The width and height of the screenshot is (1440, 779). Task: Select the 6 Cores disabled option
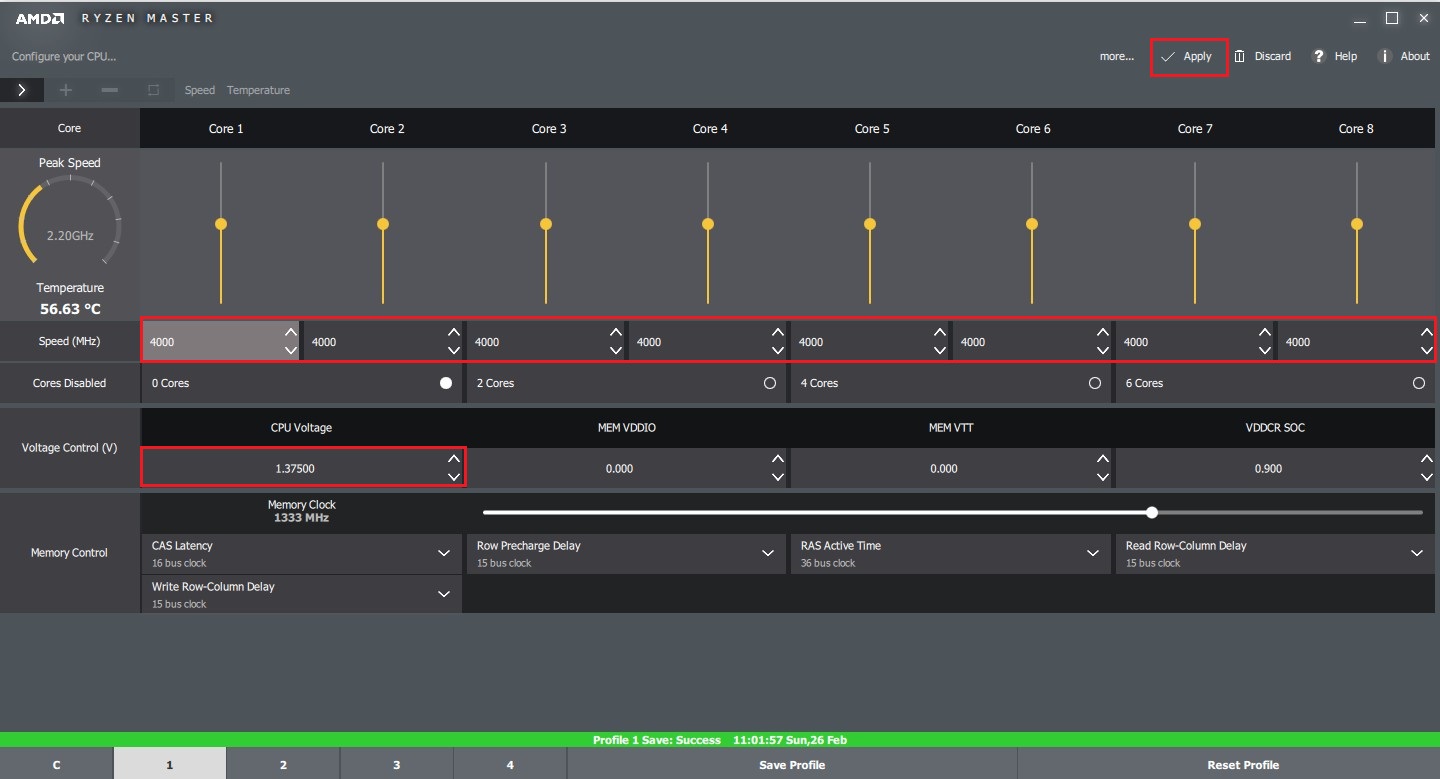[1418, 383]
